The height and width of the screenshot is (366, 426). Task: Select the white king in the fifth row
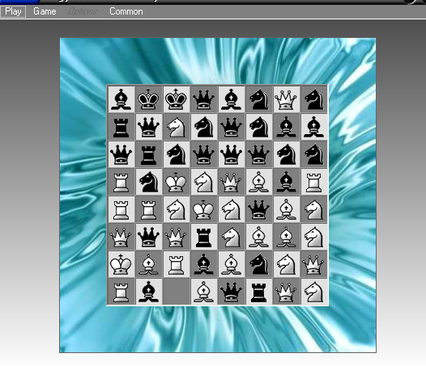[x=203, y=210]
